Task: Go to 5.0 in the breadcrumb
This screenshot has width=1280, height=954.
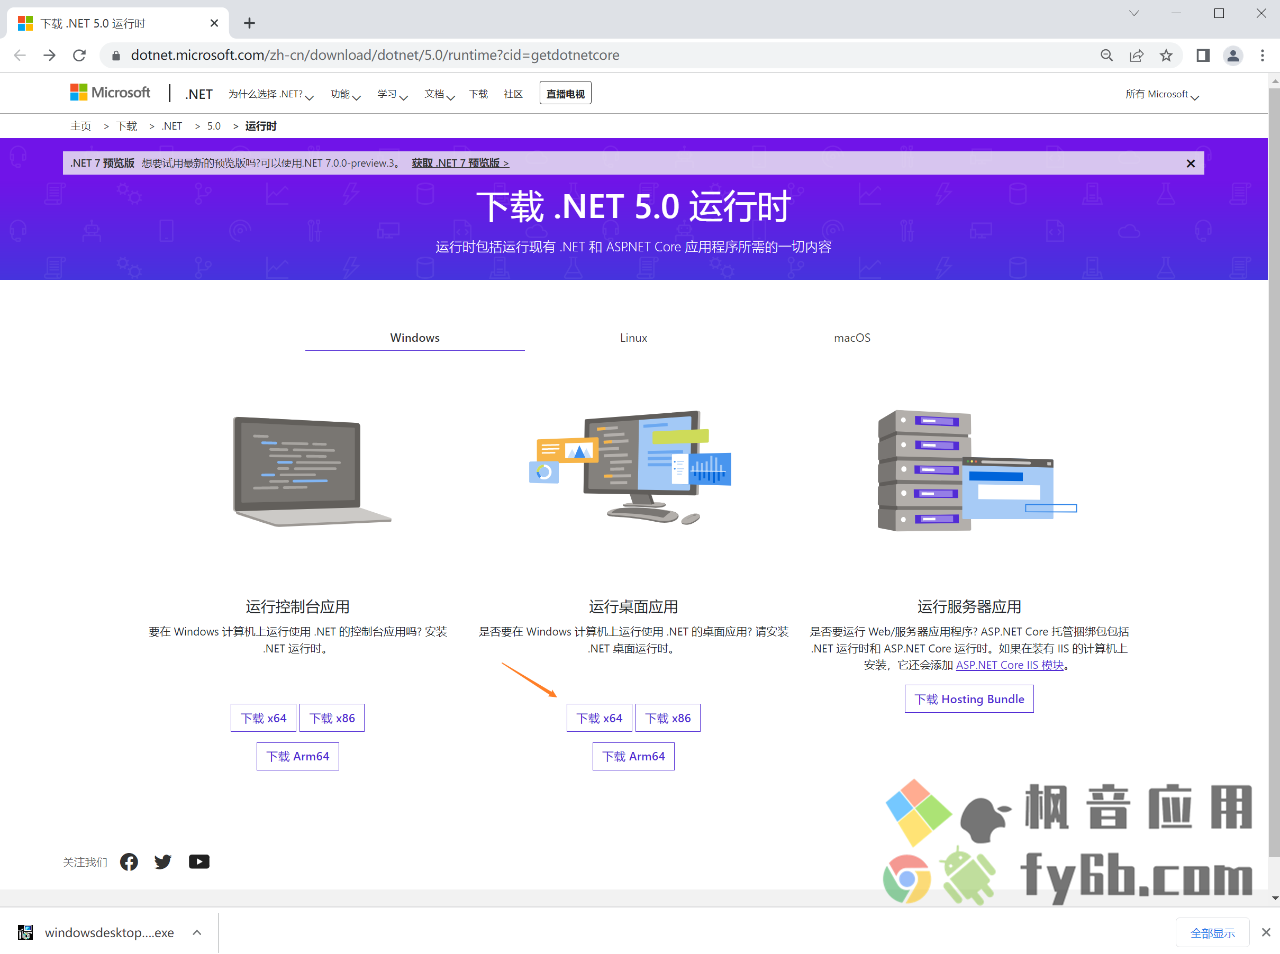Action: [x=214, y=126]
